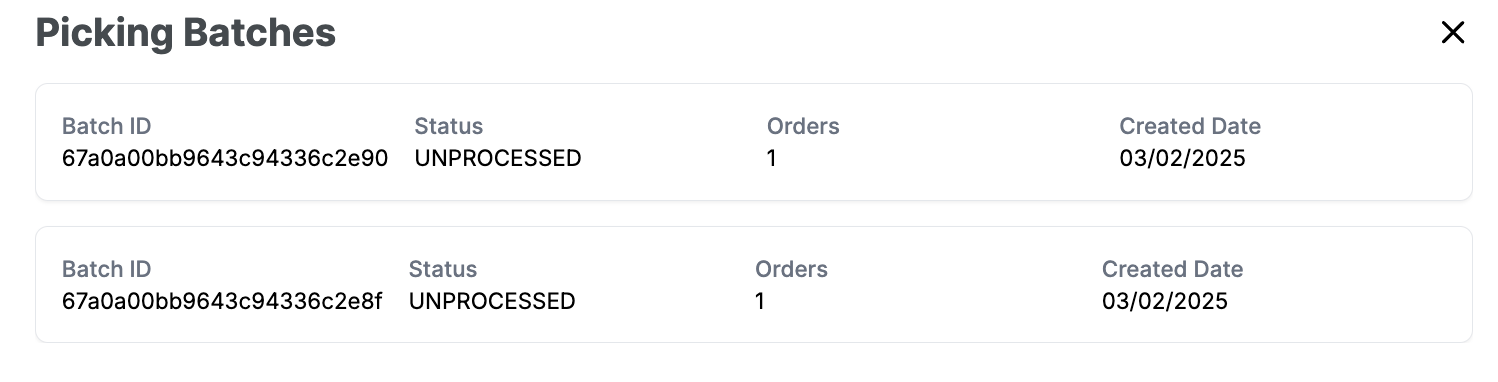Click orders count of batch c2e90
This screenshot has height=382, width=1498.
click(772, 158)
